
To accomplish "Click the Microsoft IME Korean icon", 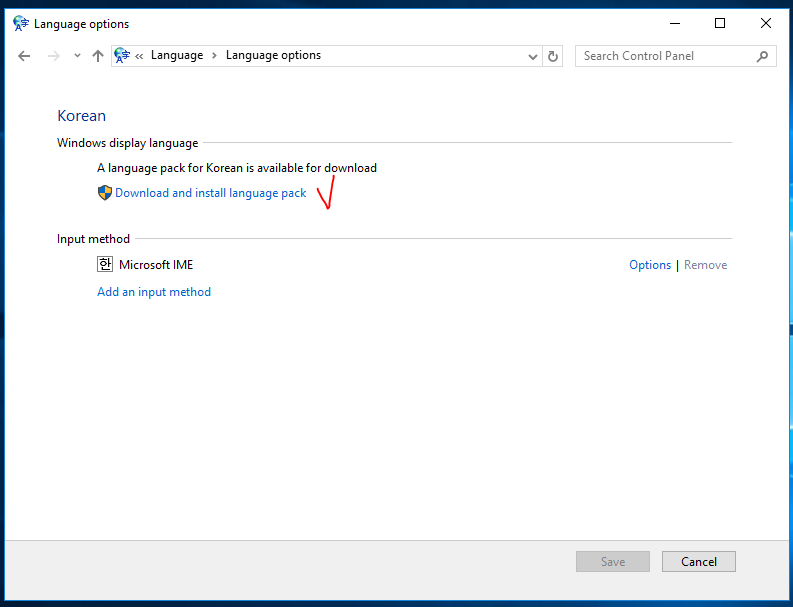I will 105,264.
